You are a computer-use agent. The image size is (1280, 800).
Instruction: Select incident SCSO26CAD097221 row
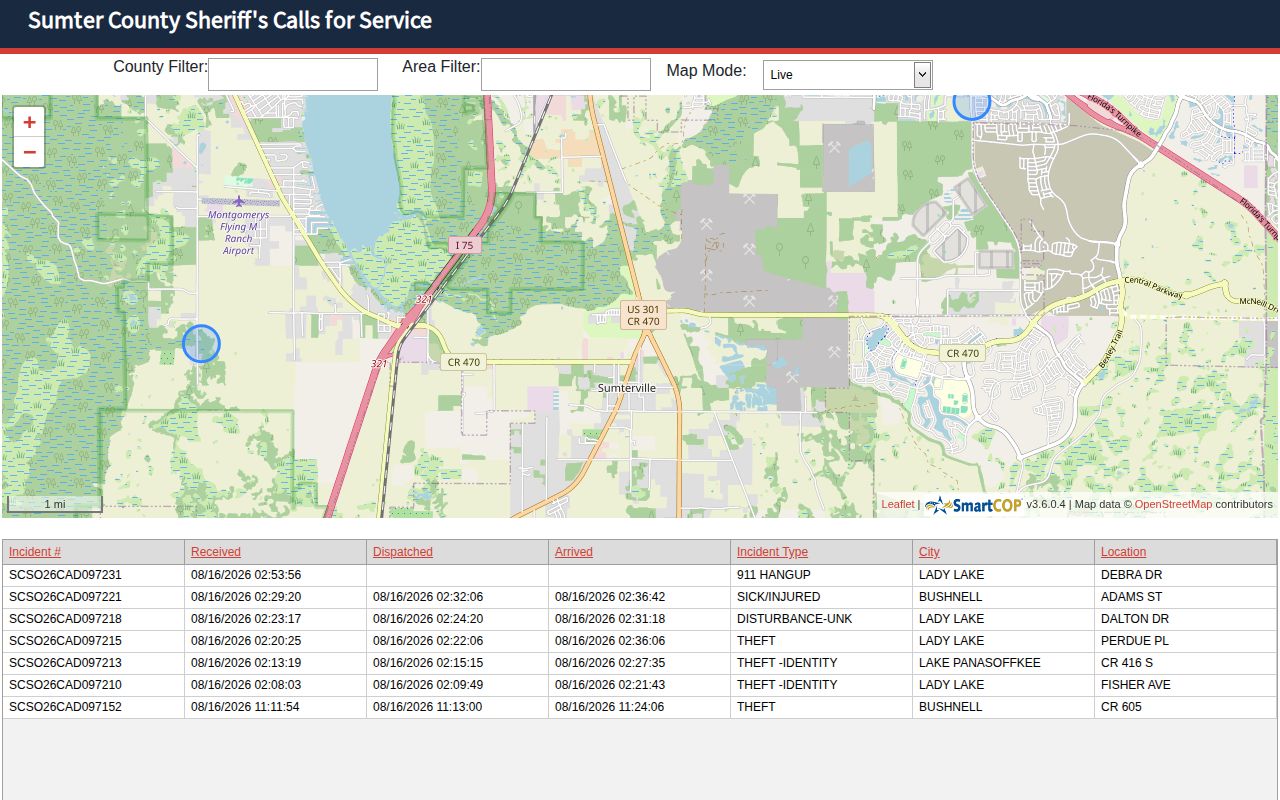[x=640, y=597]
